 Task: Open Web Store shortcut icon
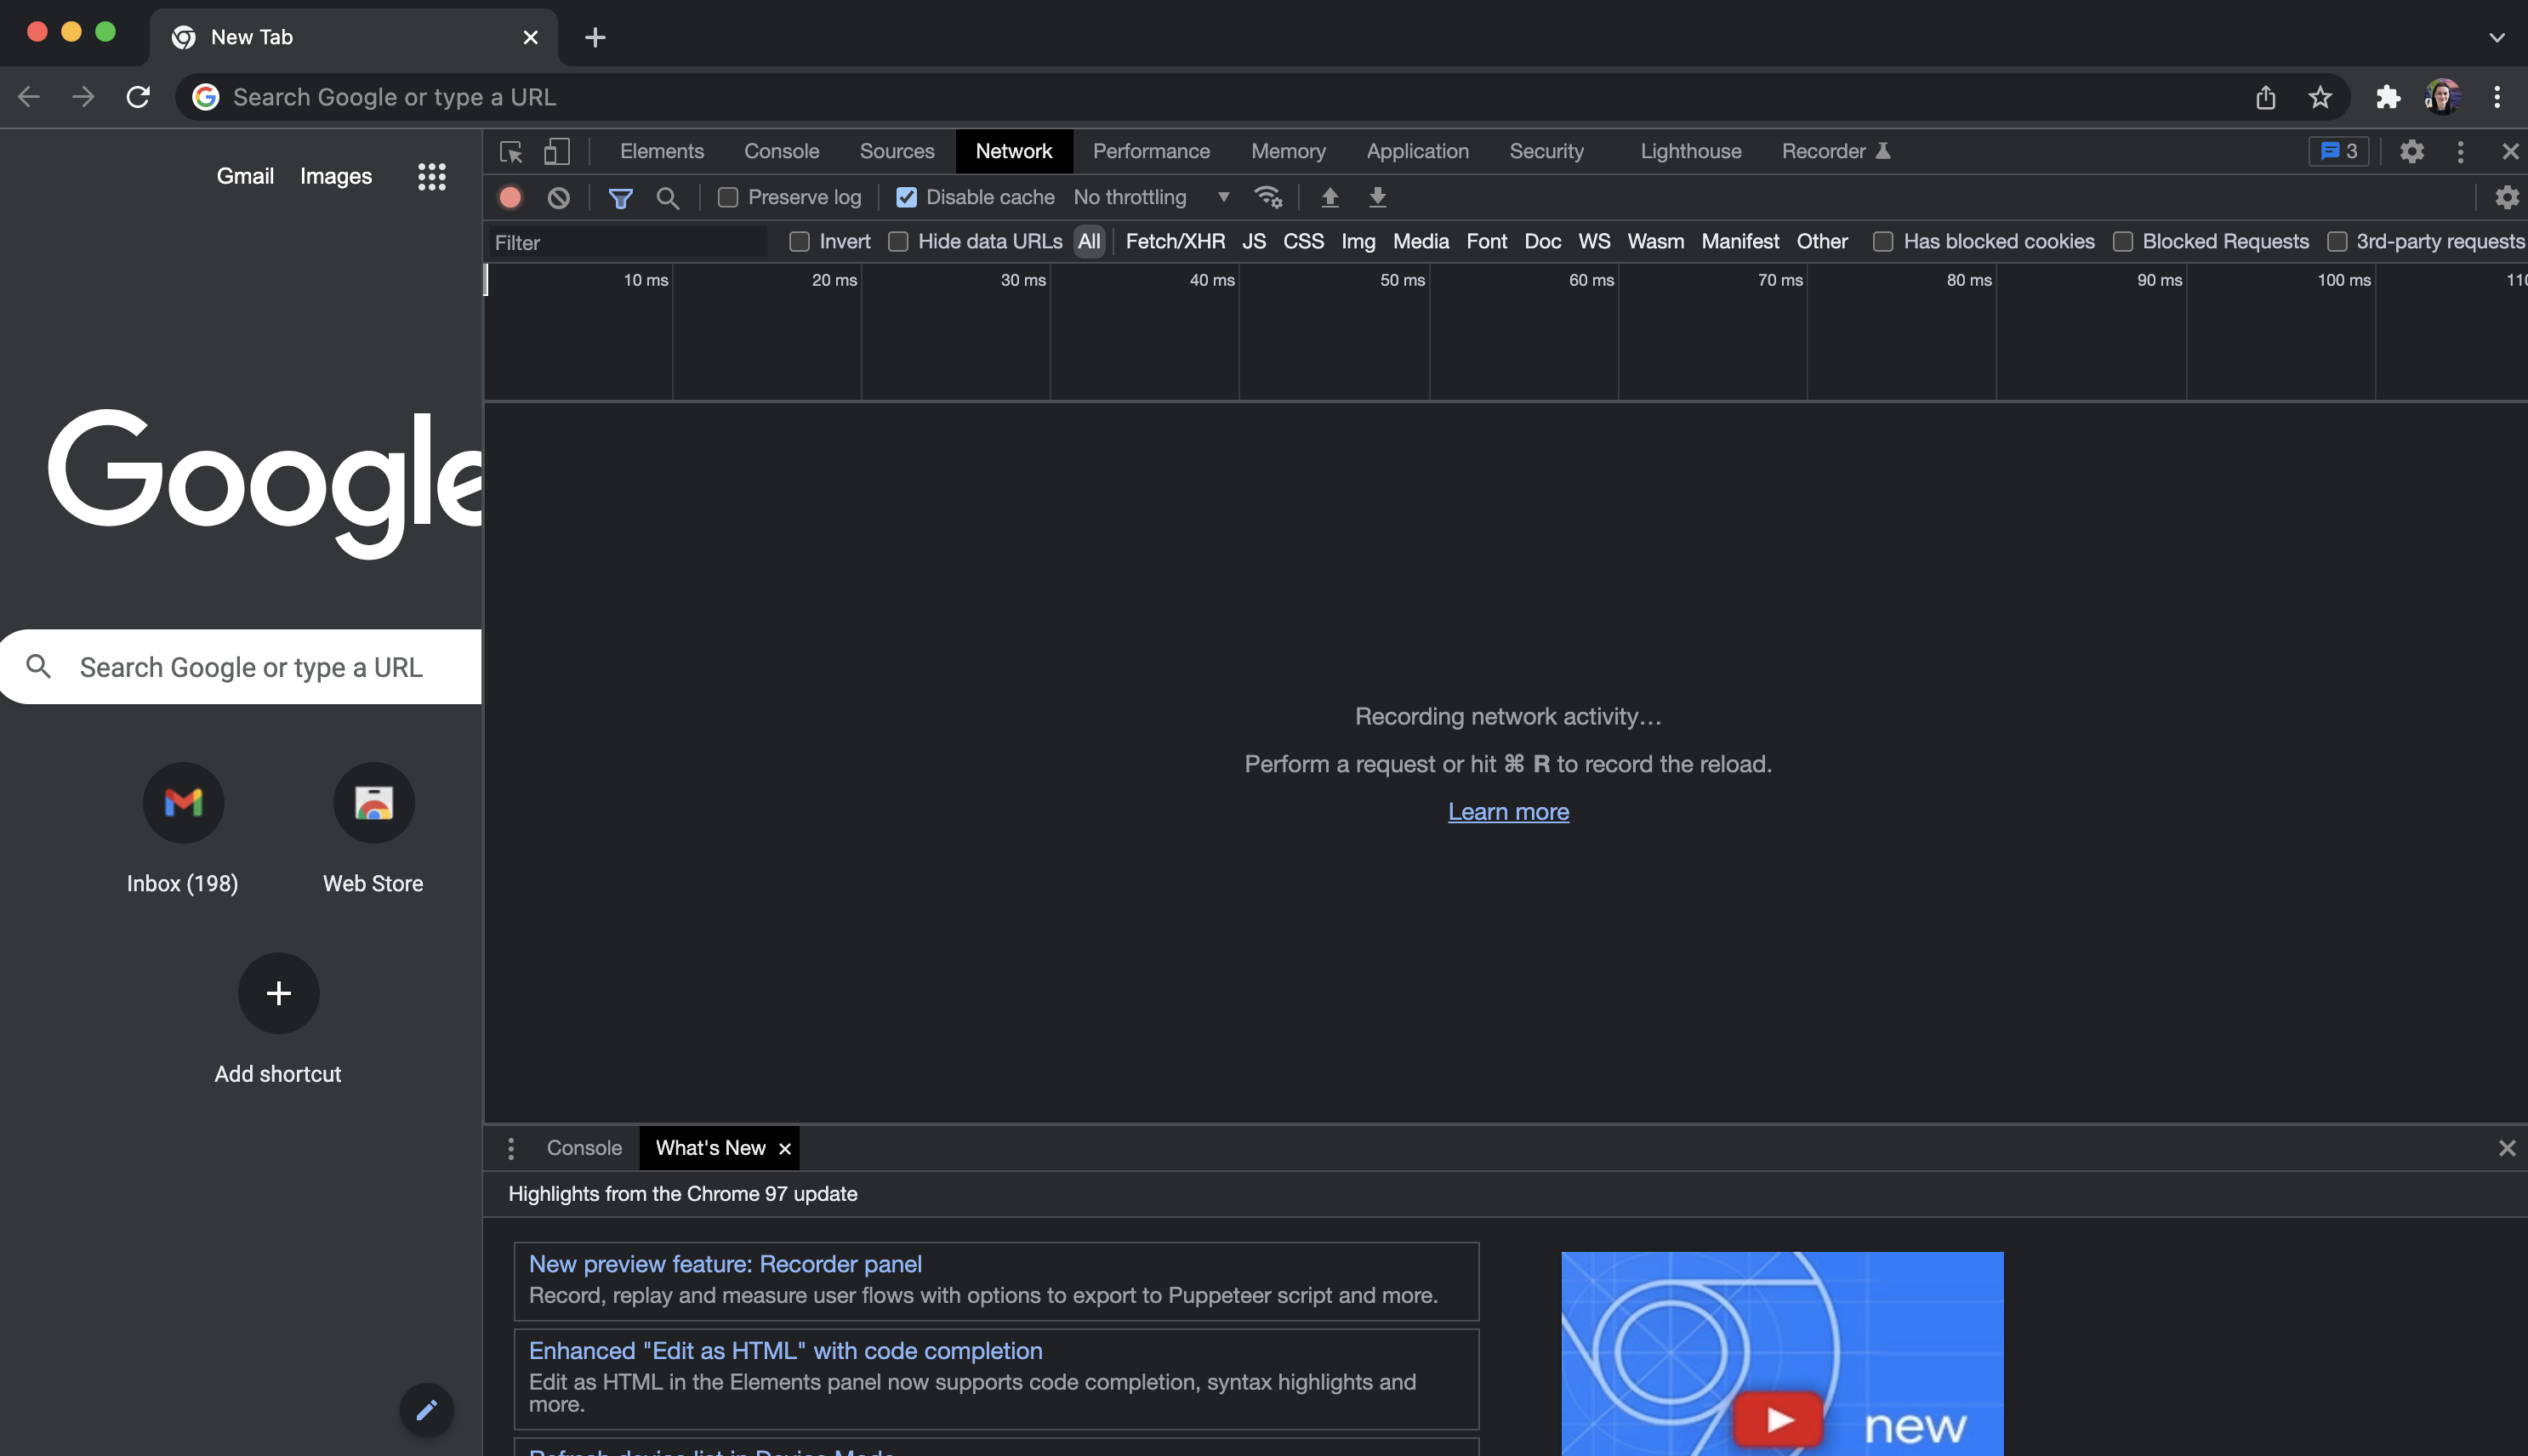374,803
